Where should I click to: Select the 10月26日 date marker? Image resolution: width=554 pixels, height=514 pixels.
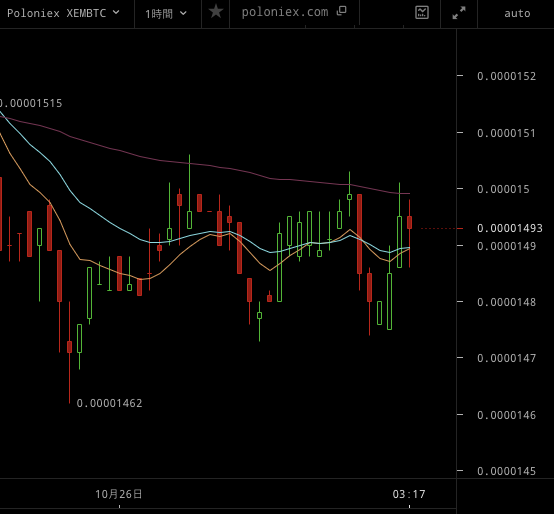(119, 494)
